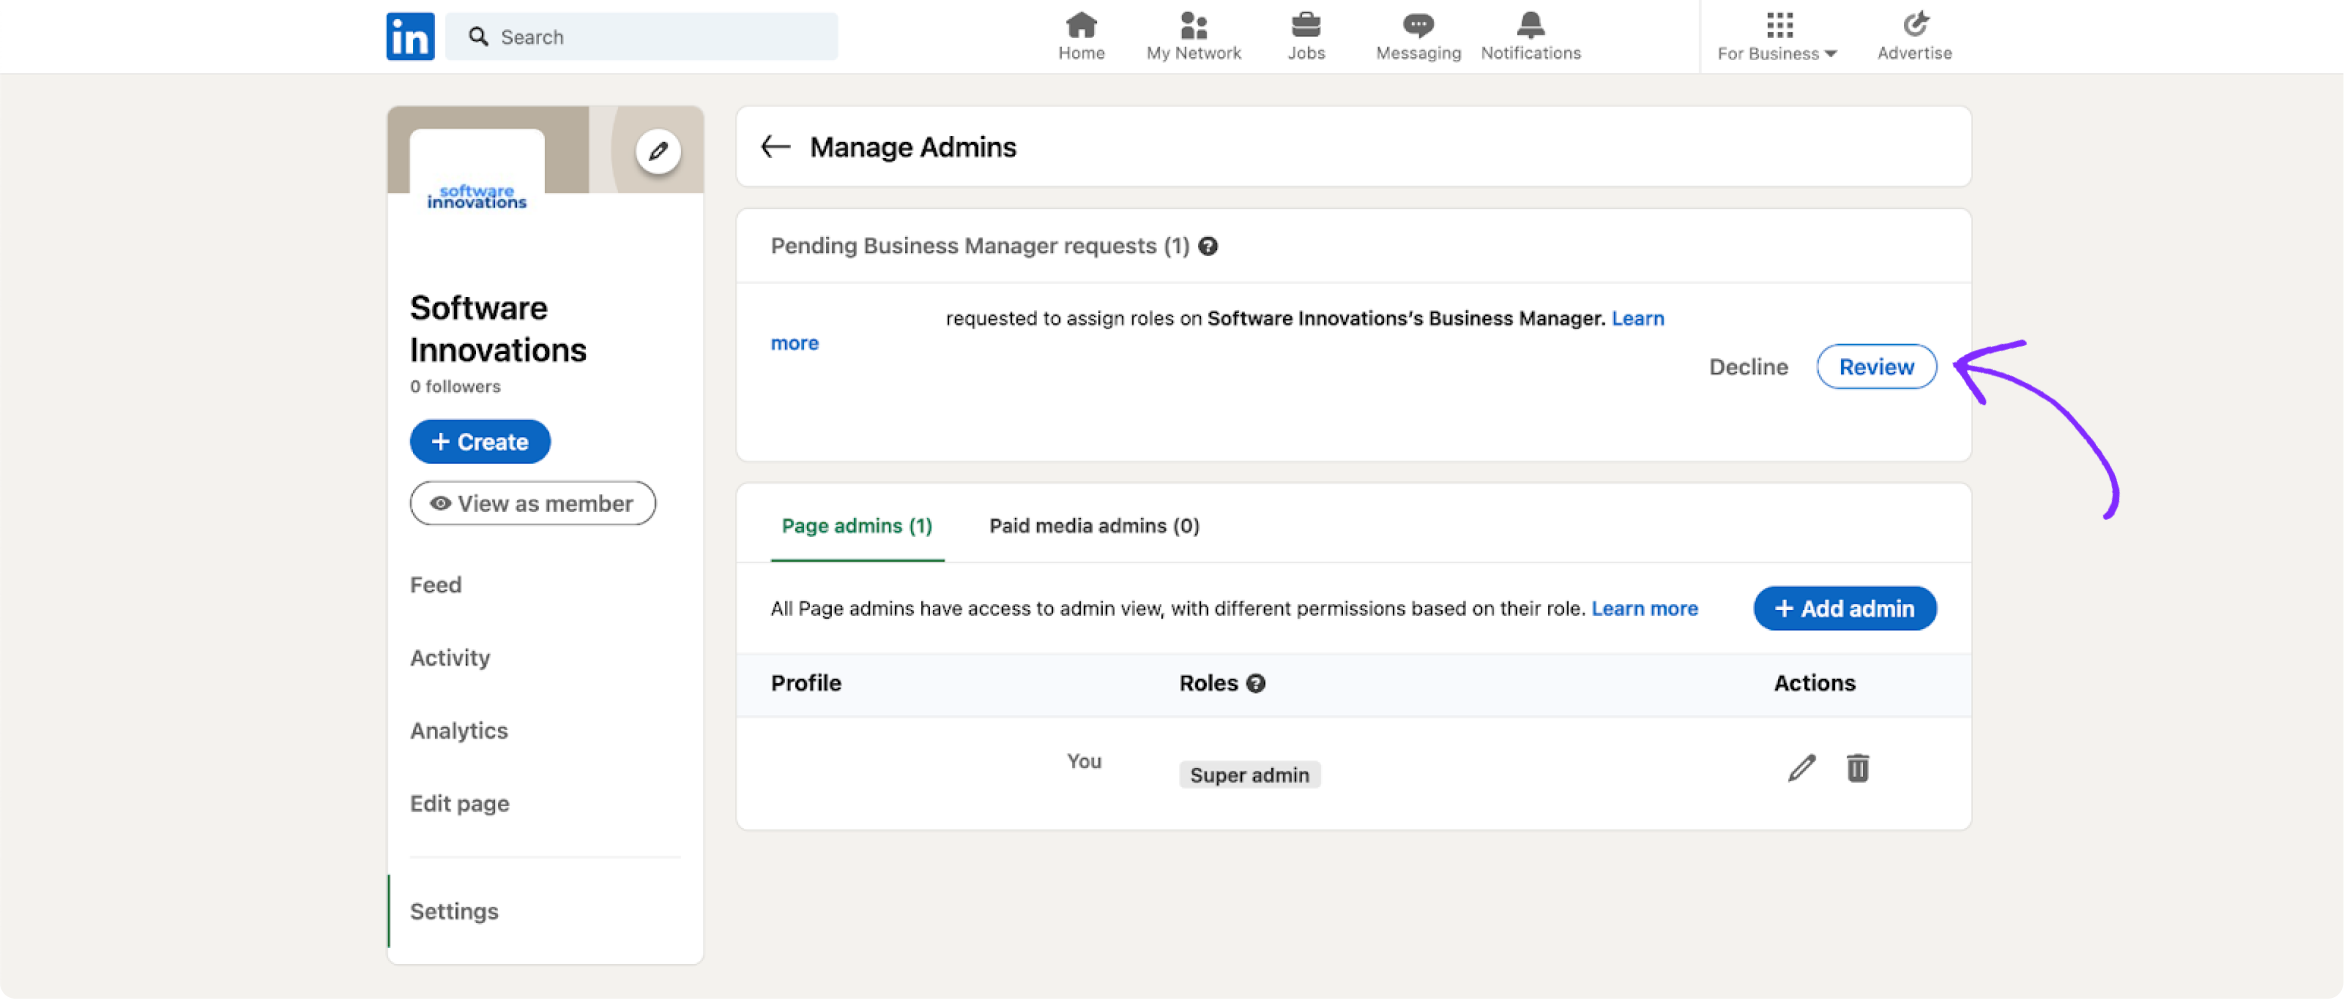Screen dimensions: 2344x999
Task: Open the Advertise icon
Action: [x=1913, y=28]
